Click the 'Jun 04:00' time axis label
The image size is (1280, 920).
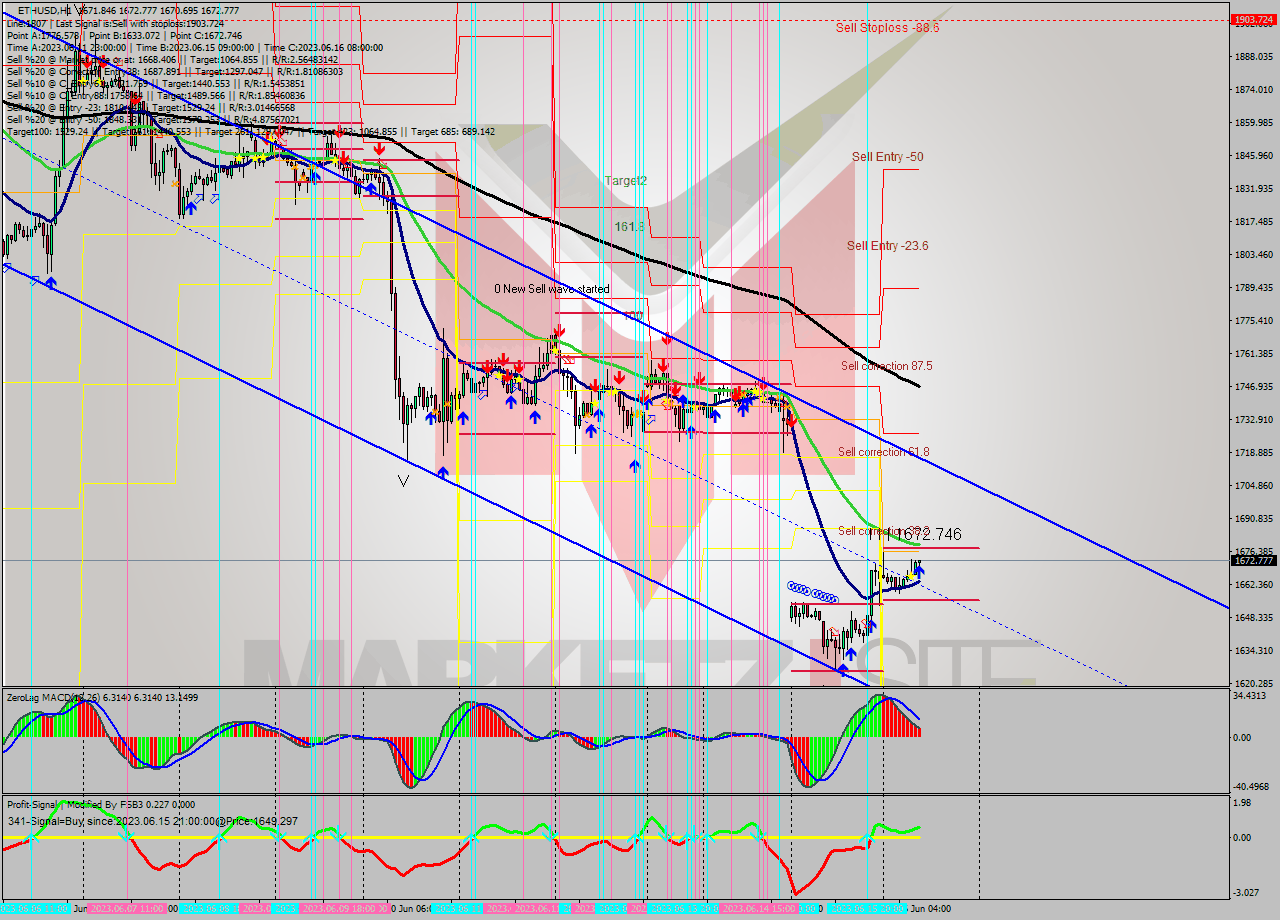pos(929,909)
